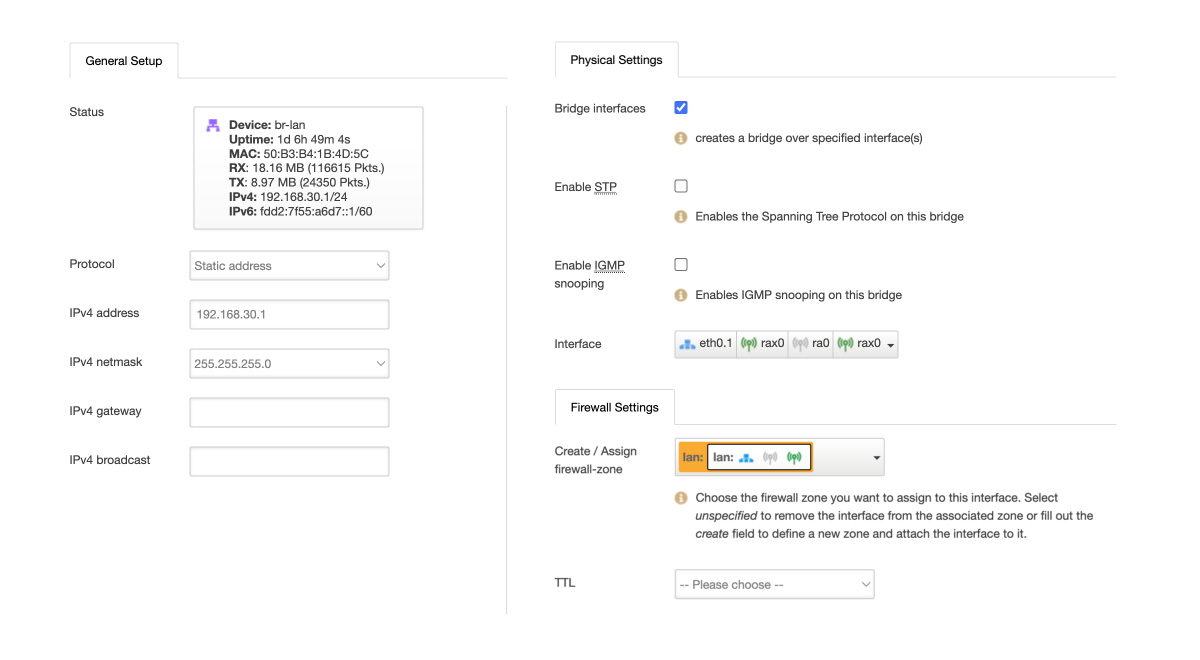The image size is (1200, 660).
Task: Click the br-lan device icon in Status
Action: (x=212, y=125)
